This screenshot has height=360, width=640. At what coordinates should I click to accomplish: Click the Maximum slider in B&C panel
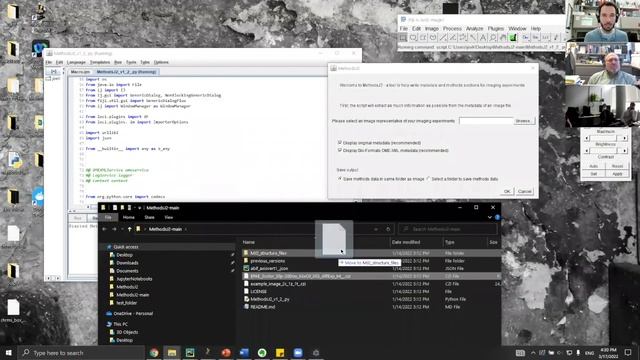pyautogui.click(x=606, y=138)
